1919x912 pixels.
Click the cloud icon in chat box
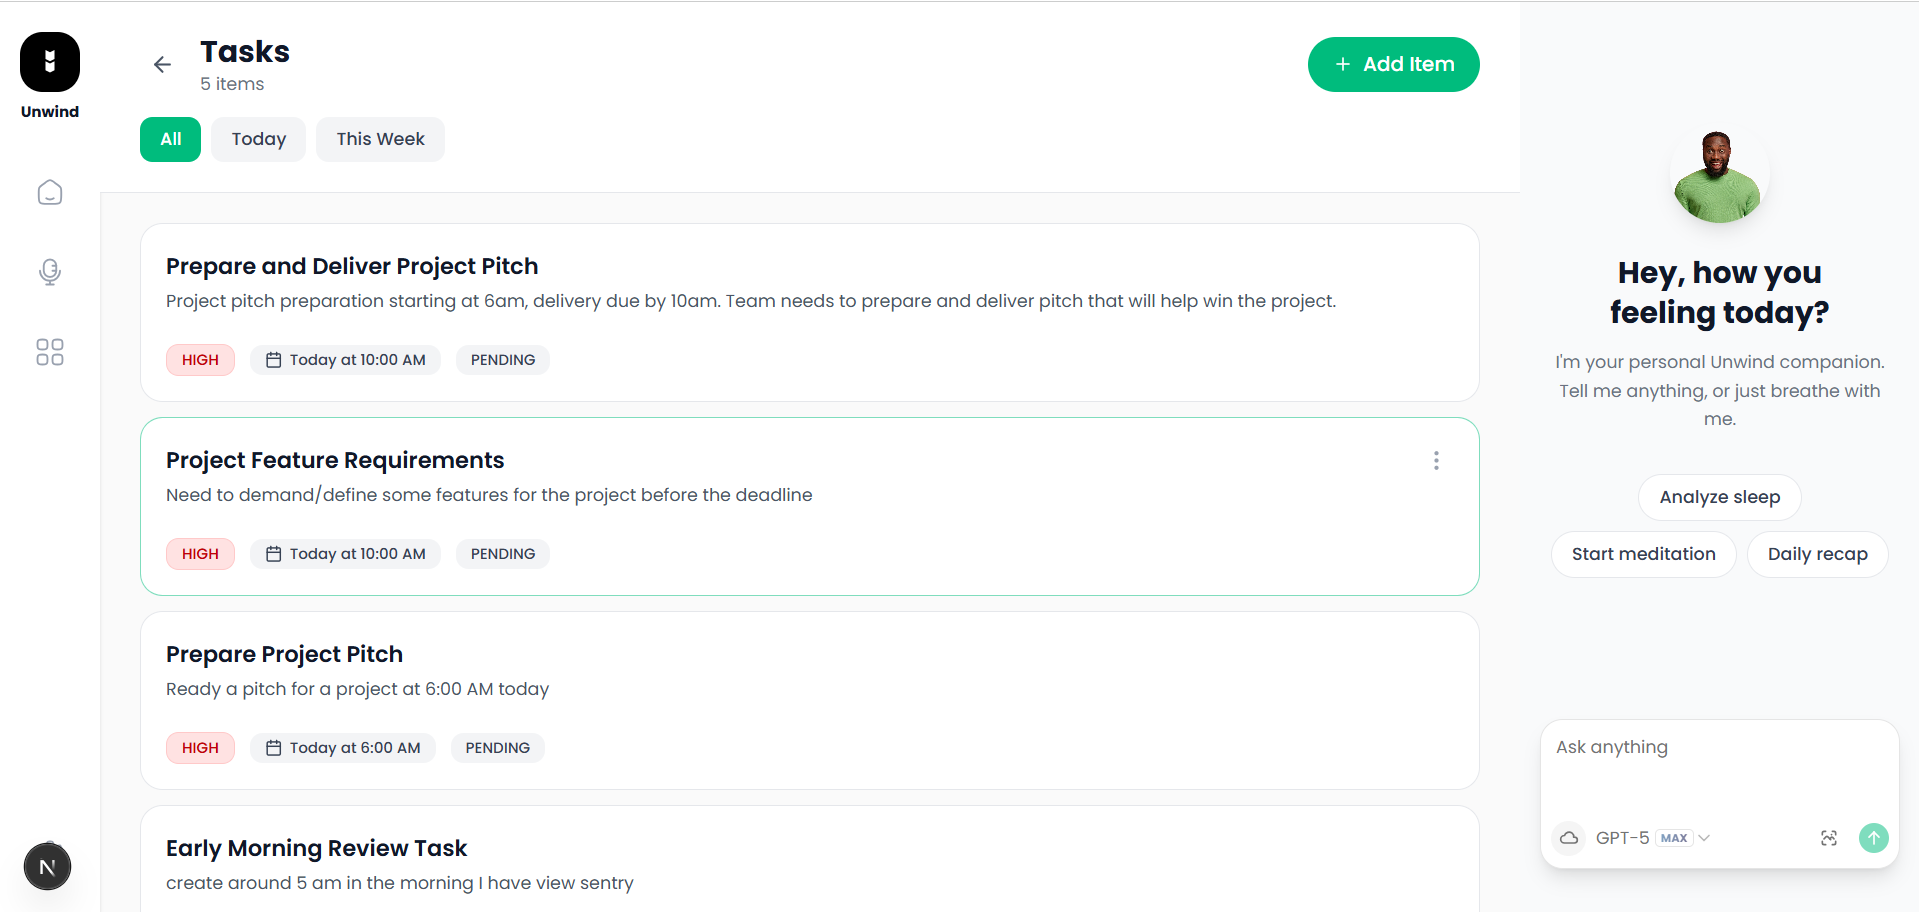(1569, 838)
